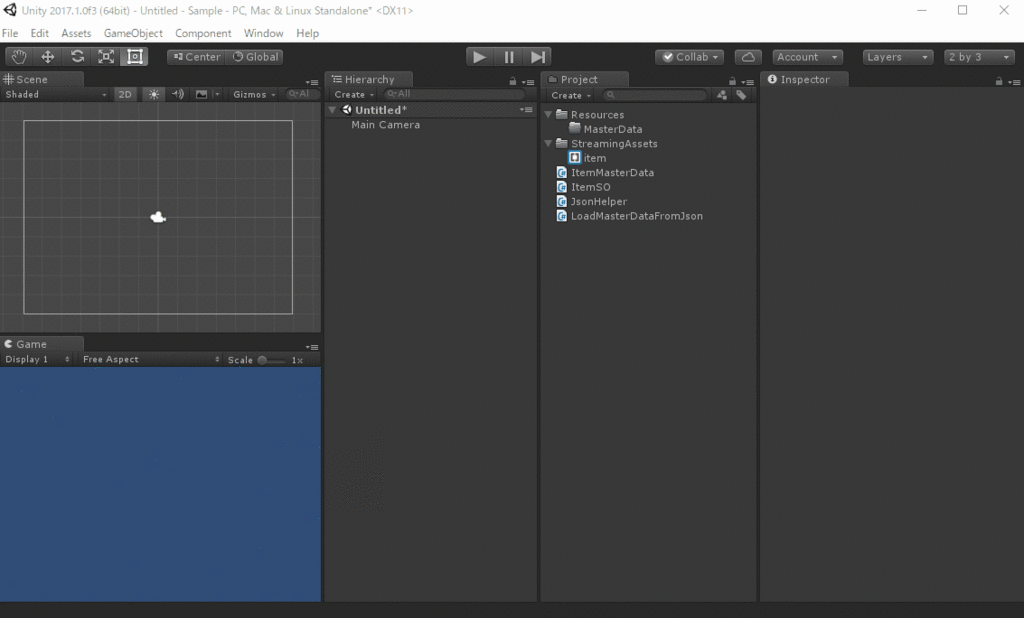Open the Layers dropdown

897,57
